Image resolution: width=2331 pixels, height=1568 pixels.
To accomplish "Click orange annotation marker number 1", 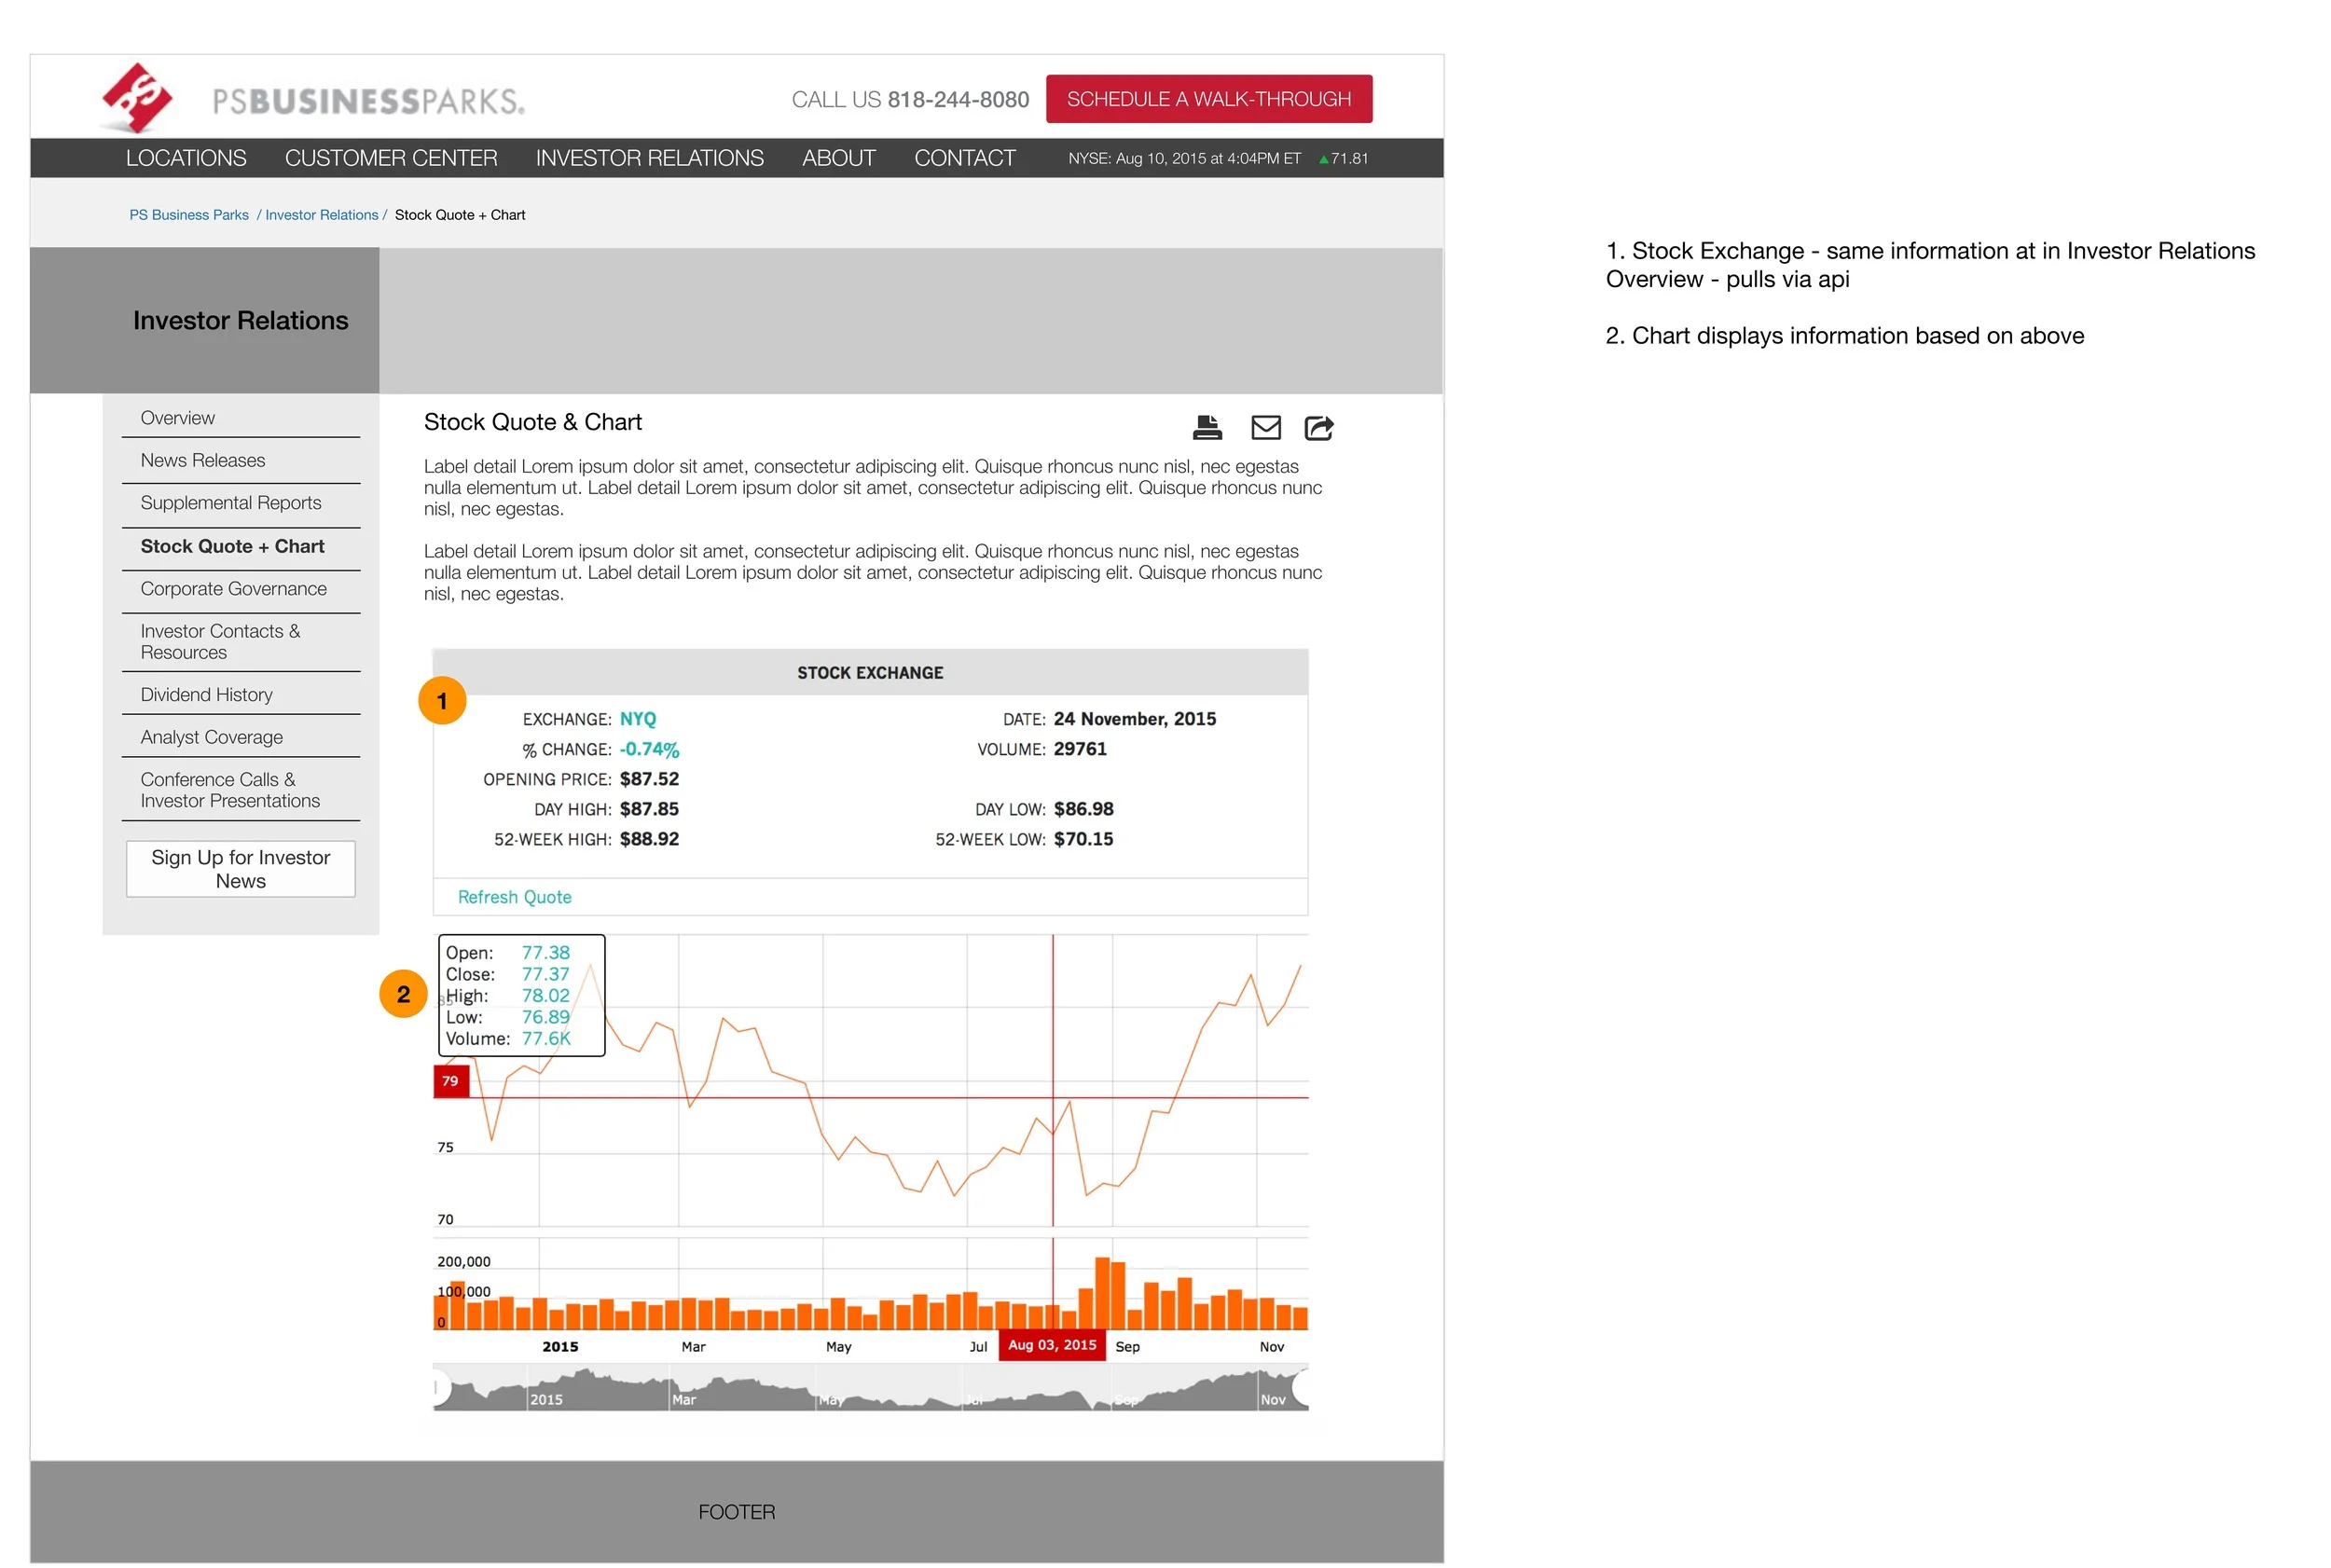I will click(442, 701).
